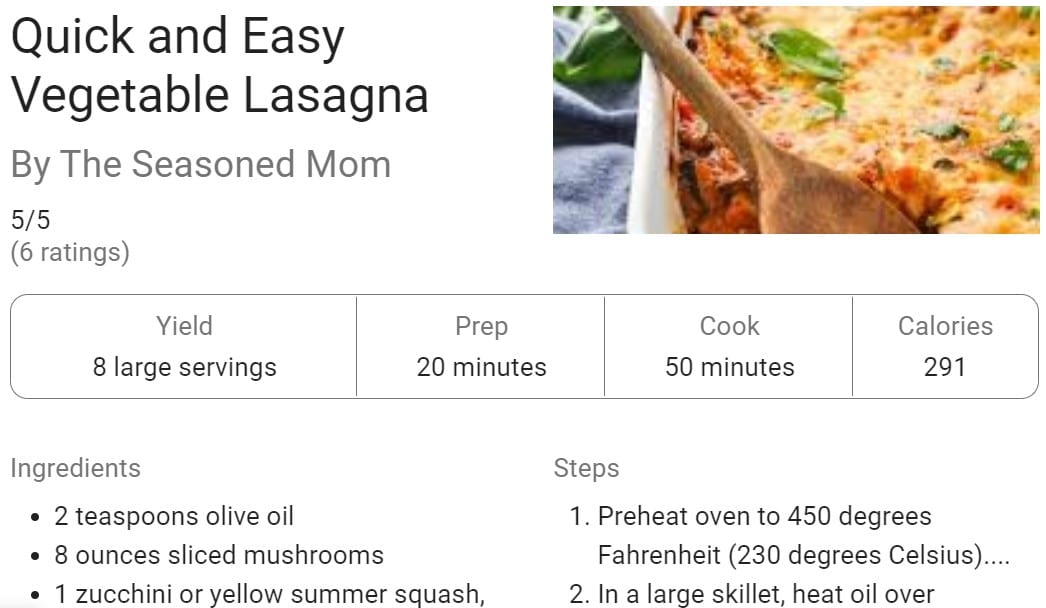Click step 2 about heating oil in skillet
The width and height of the screenshot is (1046, 608).
[x=765, y=595]
